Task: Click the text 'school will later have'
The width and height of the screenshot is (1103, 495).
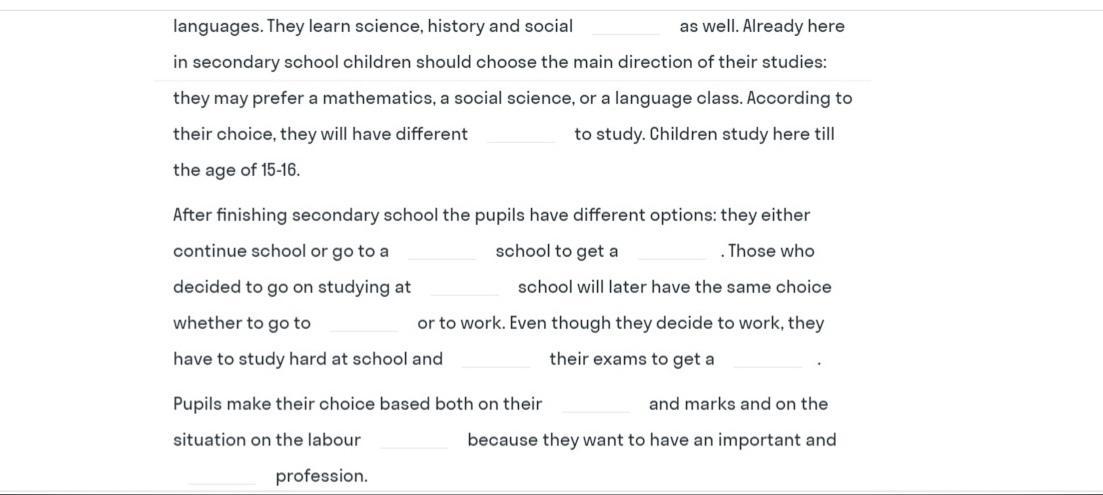Action: pyautogui.click(x=620, y=287)
